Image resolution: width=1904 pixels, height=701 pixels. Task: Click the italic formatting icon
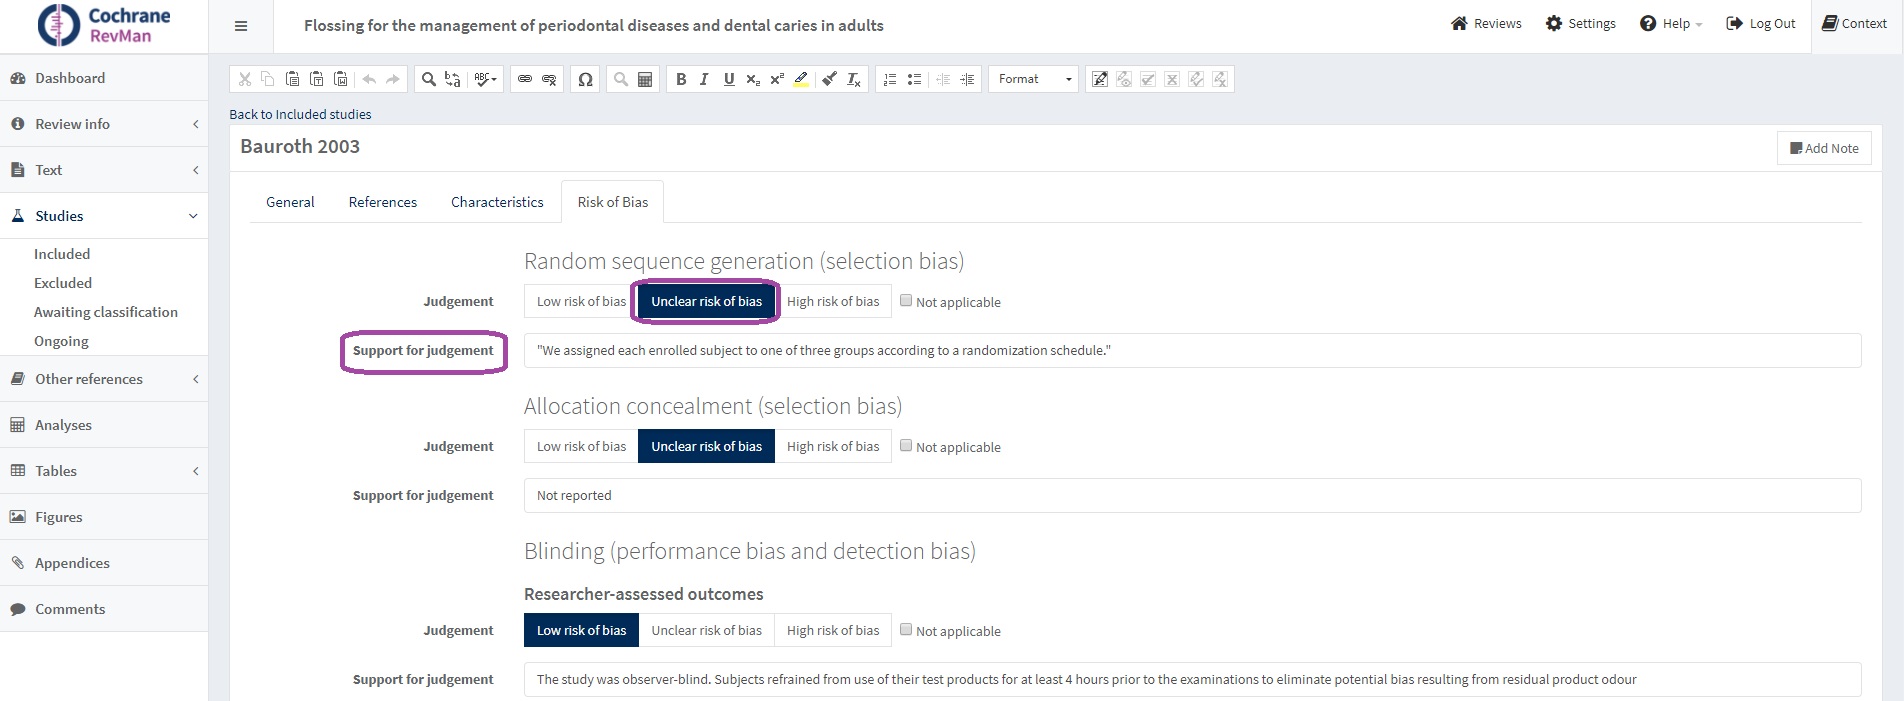coord(704,79)
